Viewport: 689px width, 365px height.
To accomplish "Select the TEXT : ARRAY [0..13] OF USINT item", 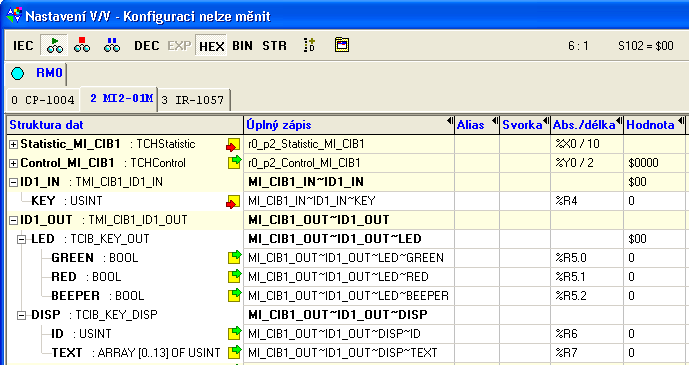I will coord(136,353).
